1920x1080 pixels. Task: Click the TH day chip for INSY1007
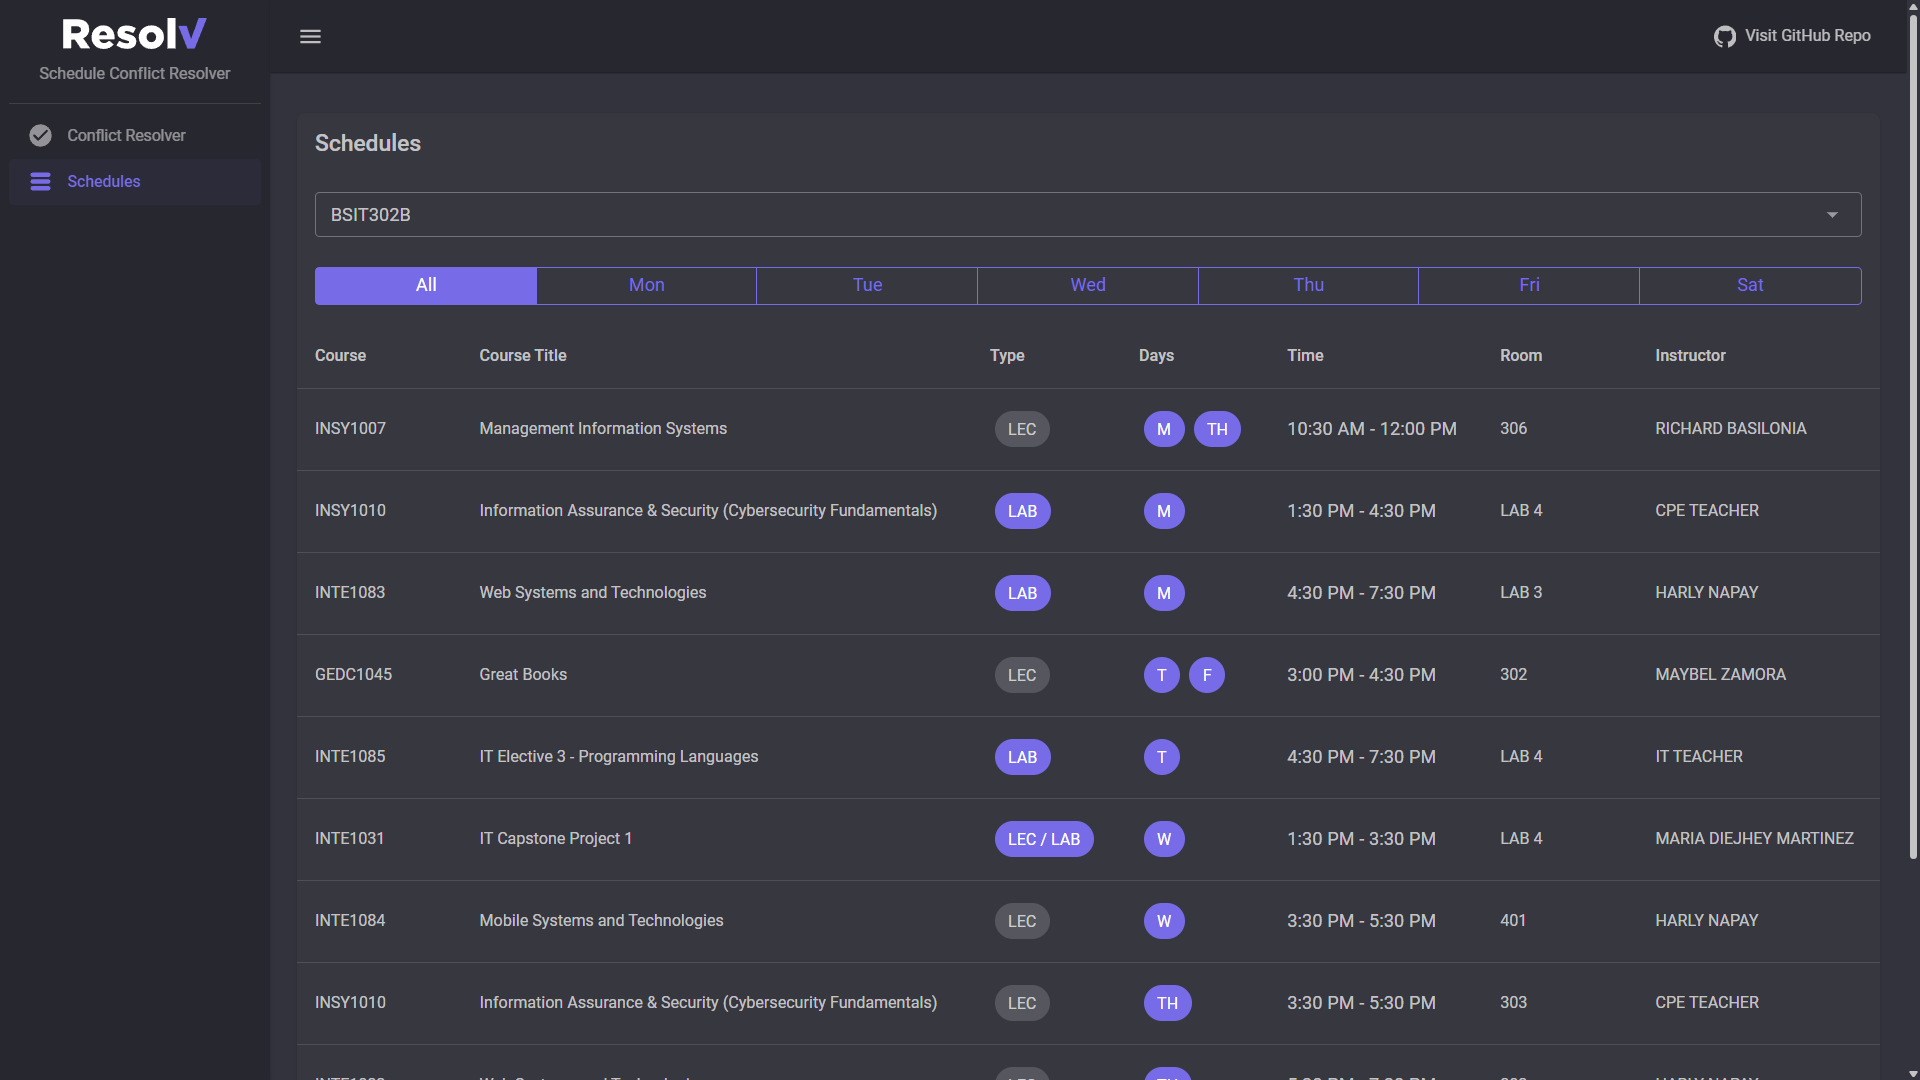(x=1216, y=429)
